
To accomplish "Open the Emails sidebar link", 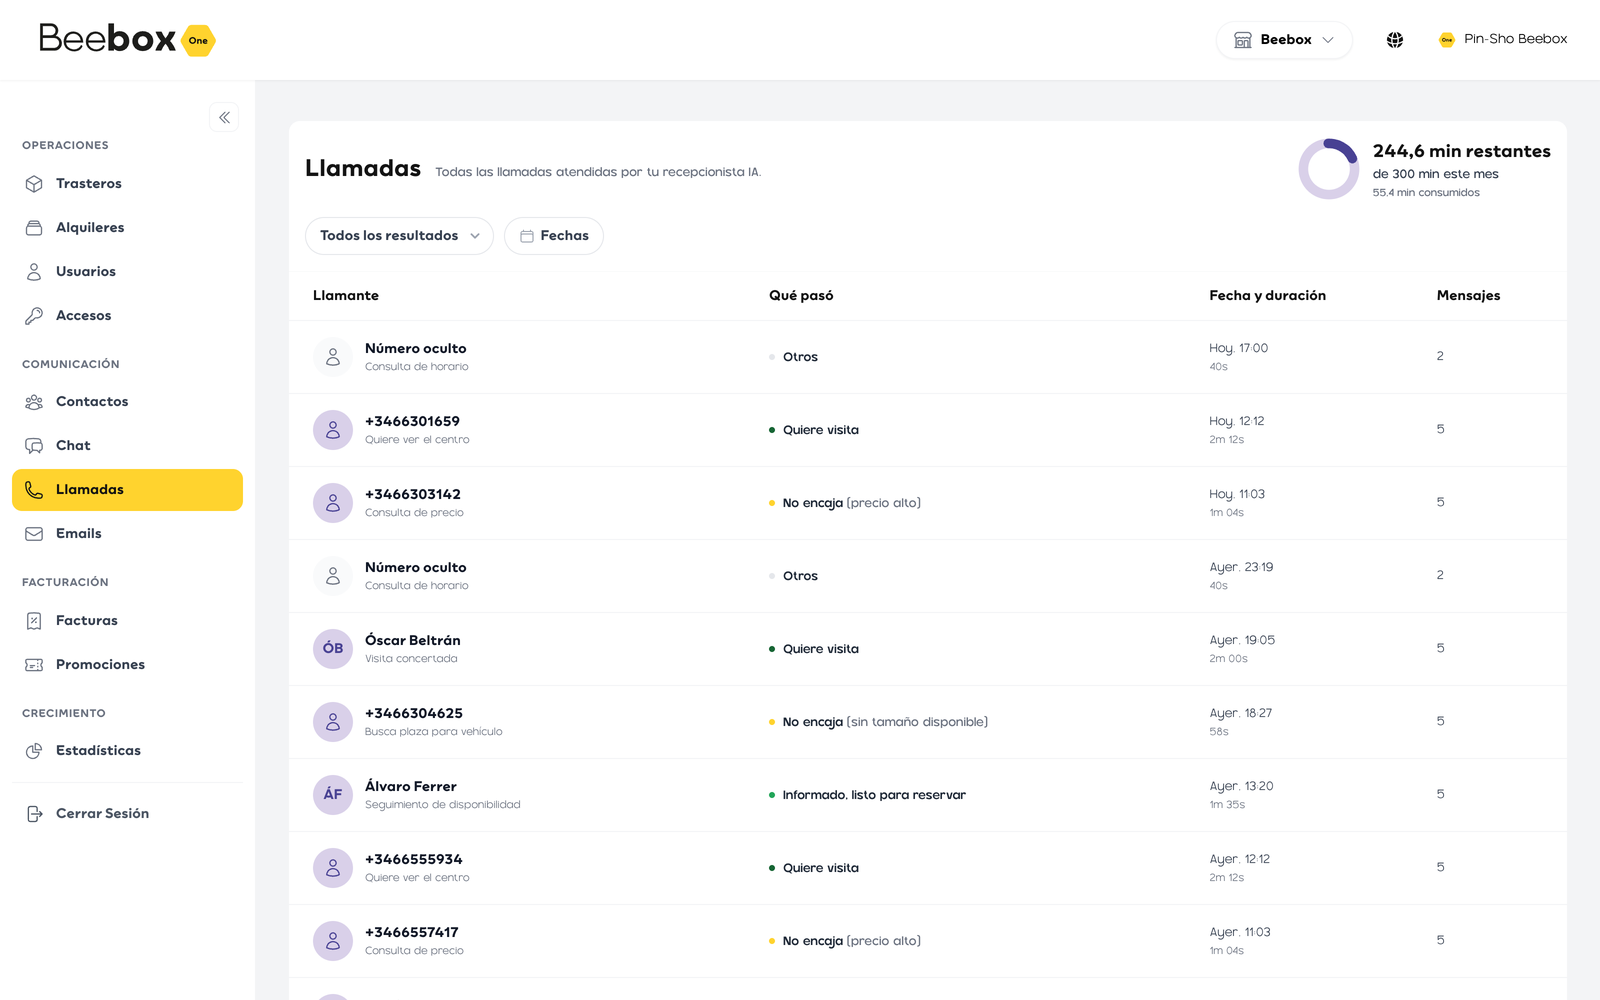I will pyautogui.click(x=127, y=534).
